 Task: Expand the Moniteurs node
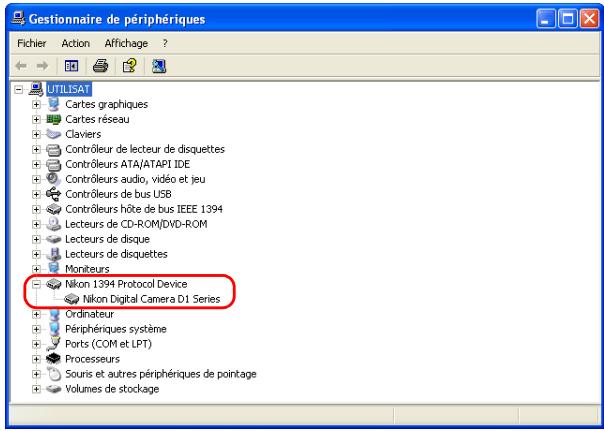click(36, 269)
